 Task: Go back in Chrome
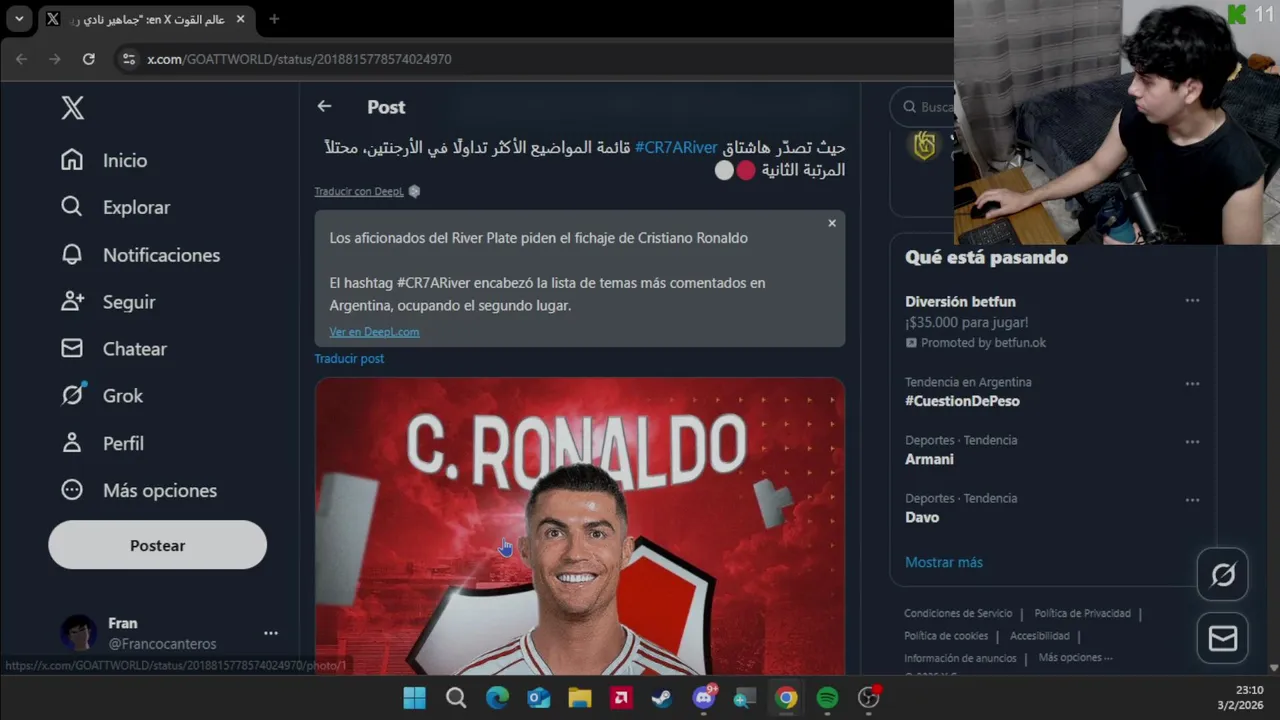pos(21,59)
